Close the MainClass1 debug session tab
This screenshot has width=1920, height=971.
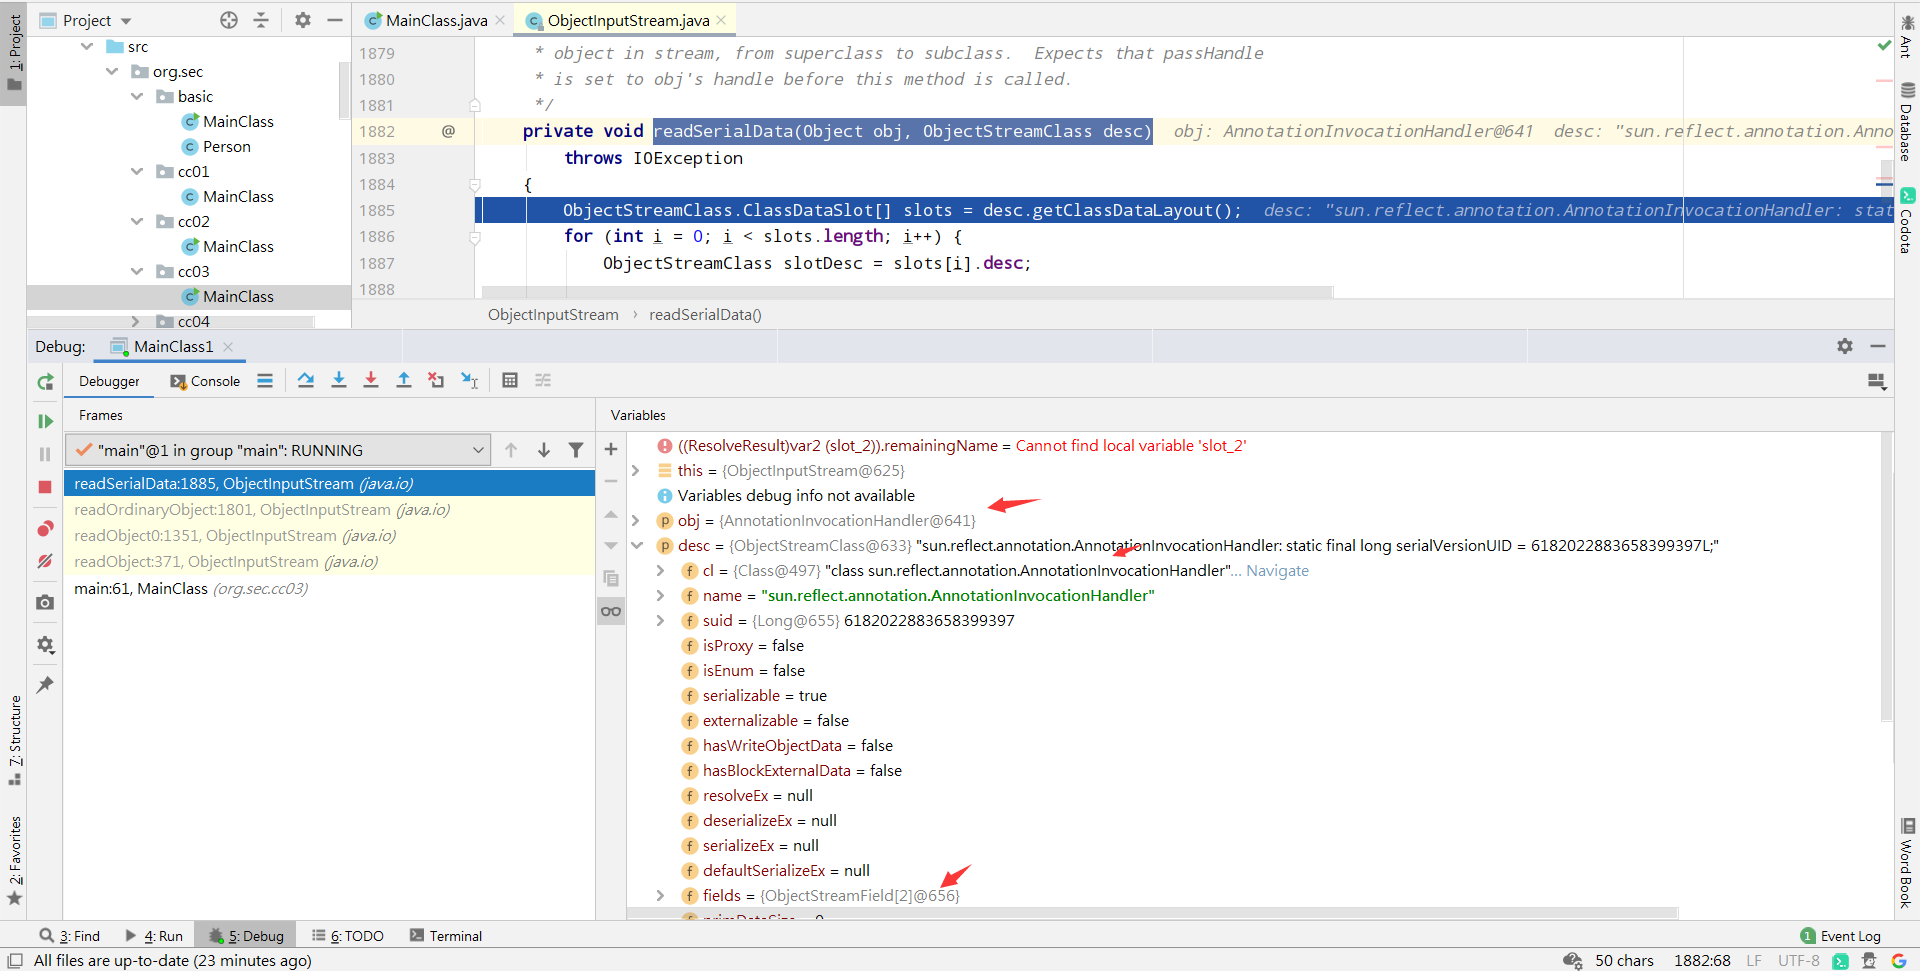point(228,346)
